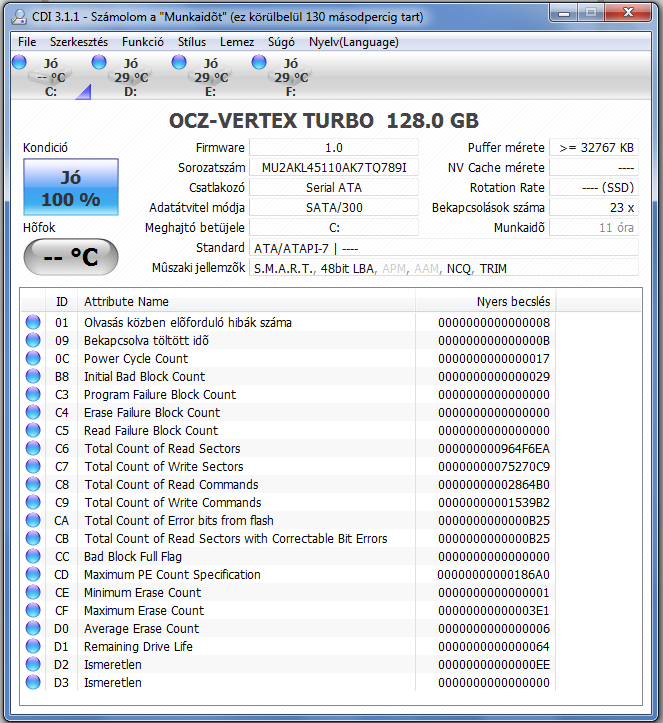
Task: Select the Bekapcsolva töltött idő row text
Action: coord(146,341)
